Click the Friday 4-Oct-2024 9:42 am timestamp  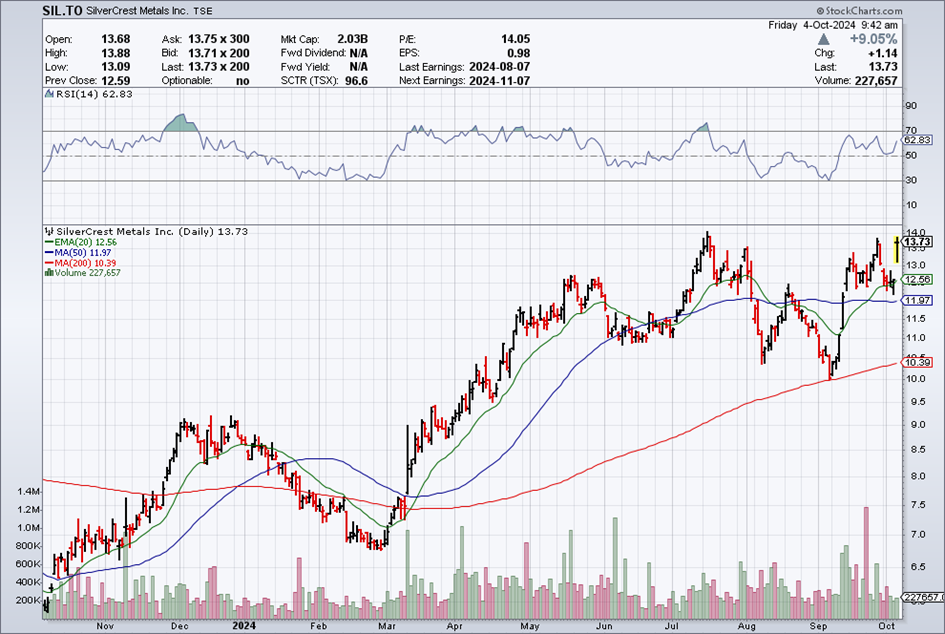click(x=833, y=25)
